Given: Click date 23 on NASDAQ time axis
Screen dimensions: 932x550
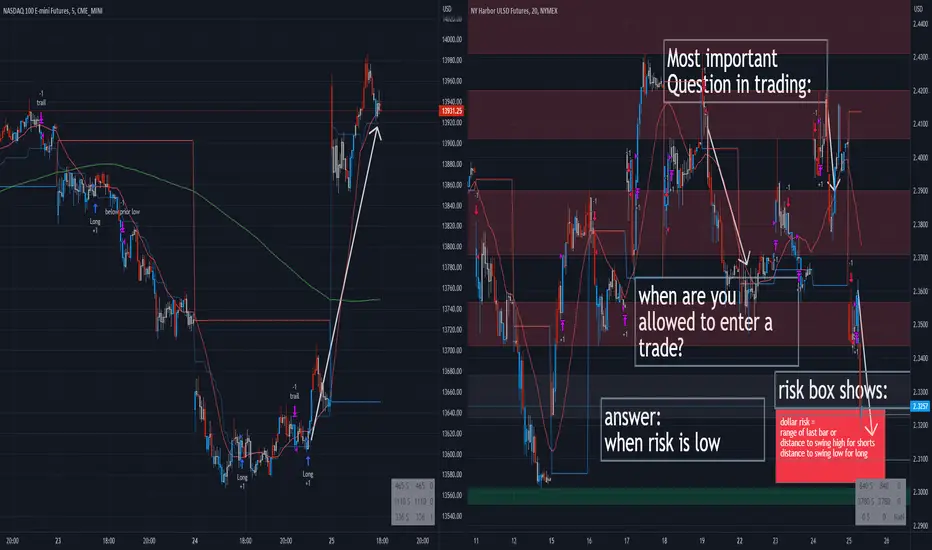Looking at the screenshot, I should pos(58,541).
